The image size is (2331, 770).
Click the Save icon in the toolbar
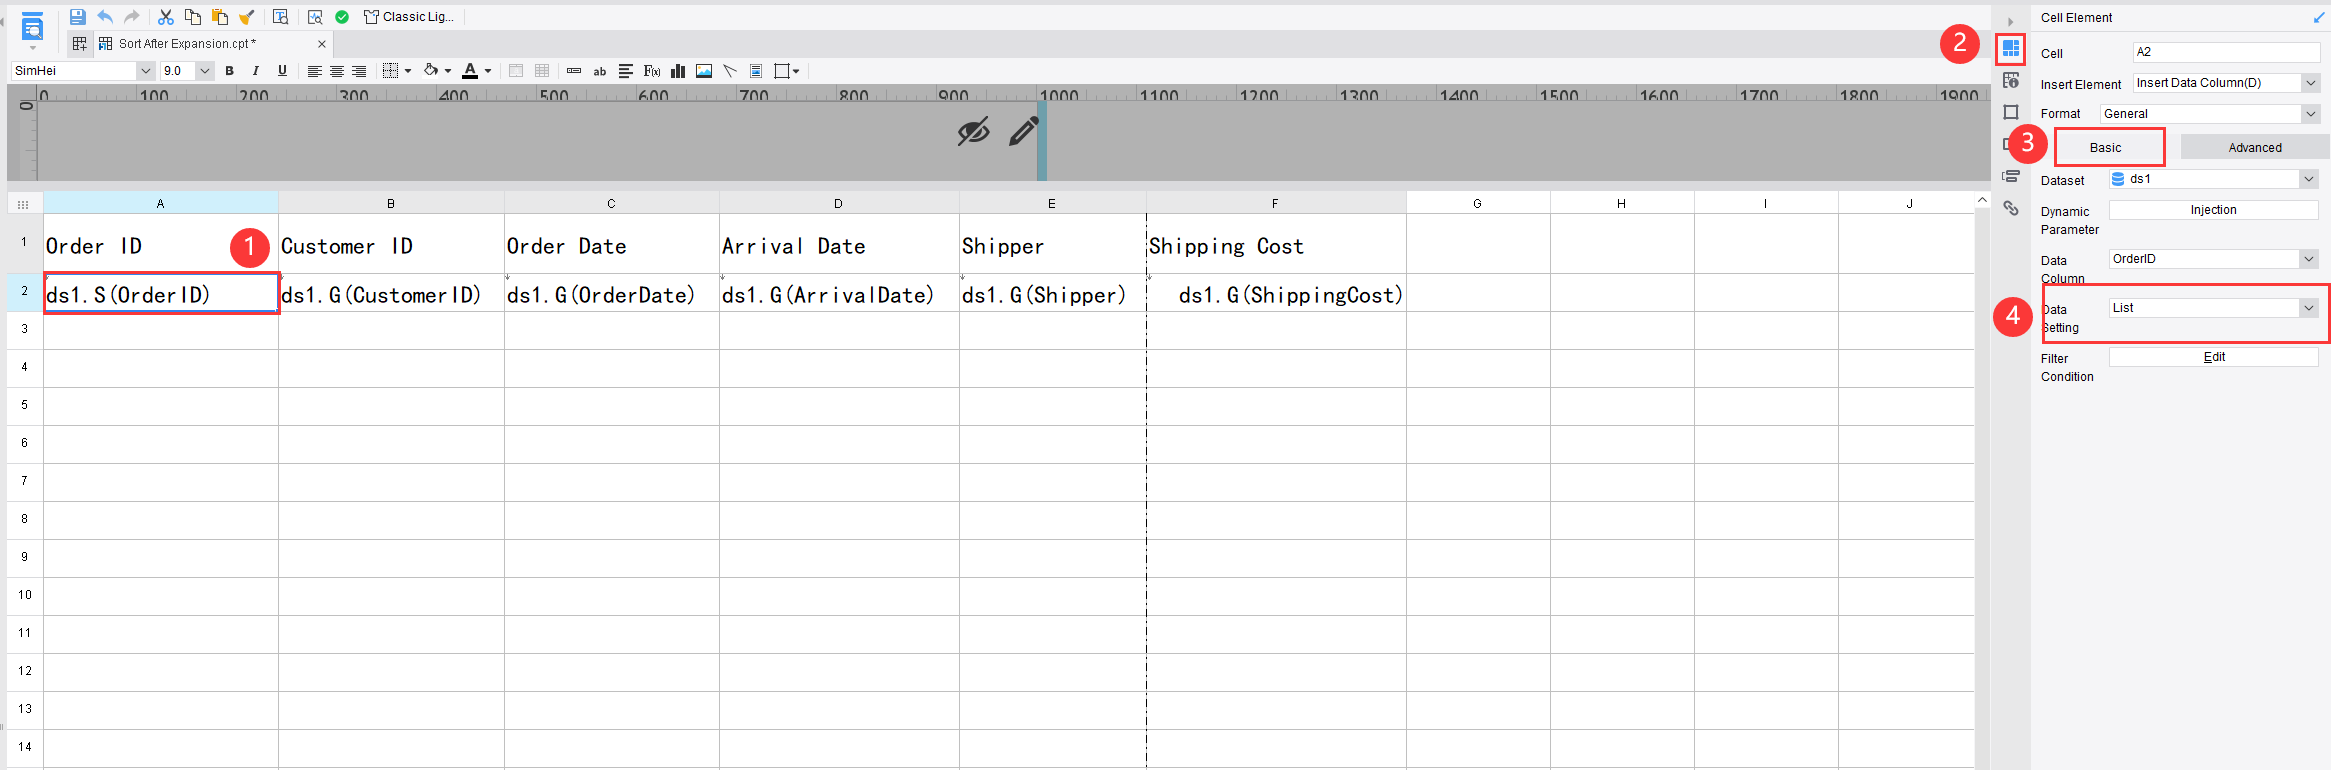point(77,17)
